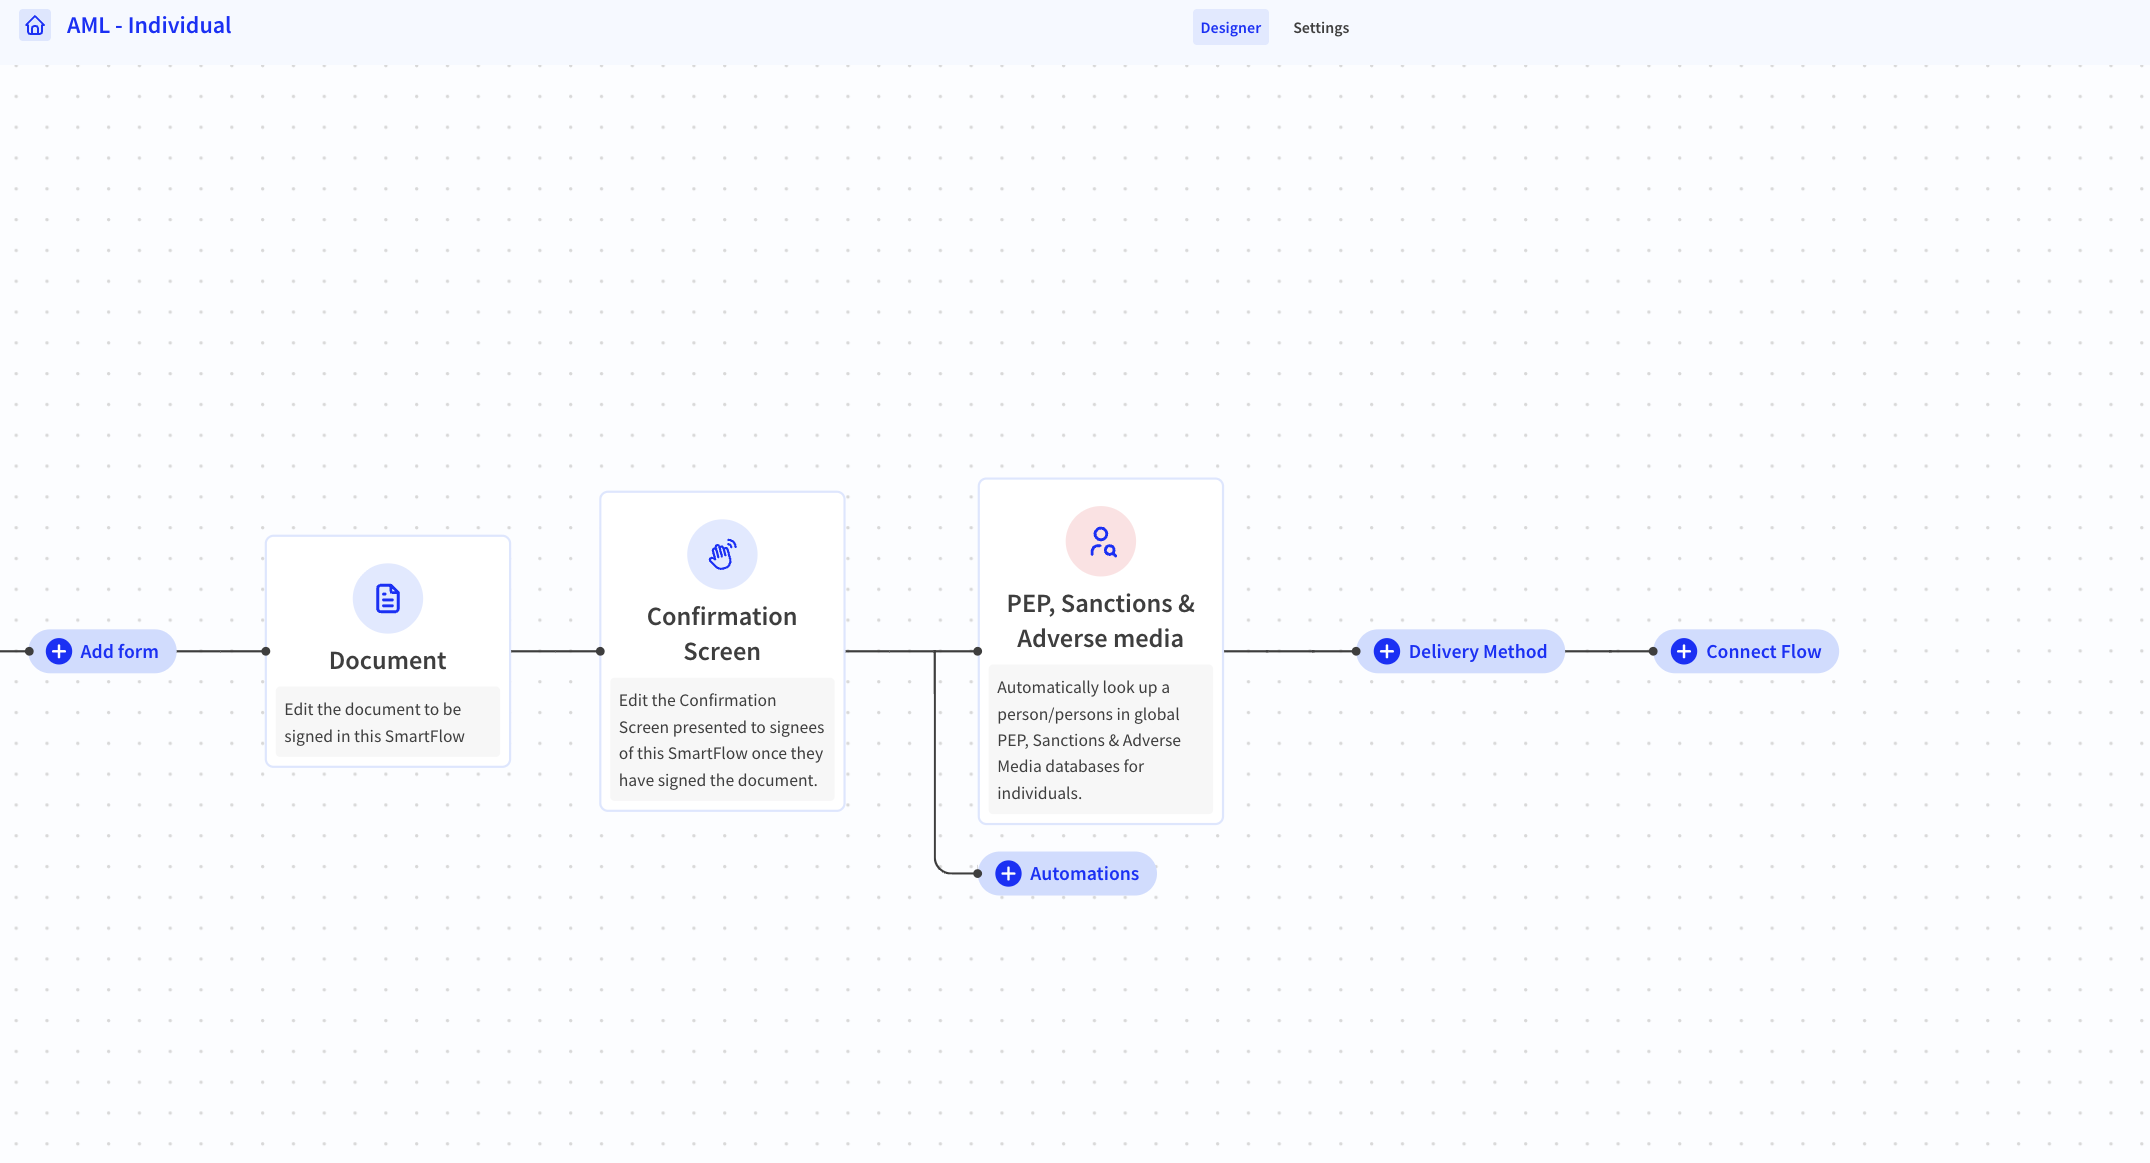
Task: Click the Connect Flow button label
Action: [1763, 651]
